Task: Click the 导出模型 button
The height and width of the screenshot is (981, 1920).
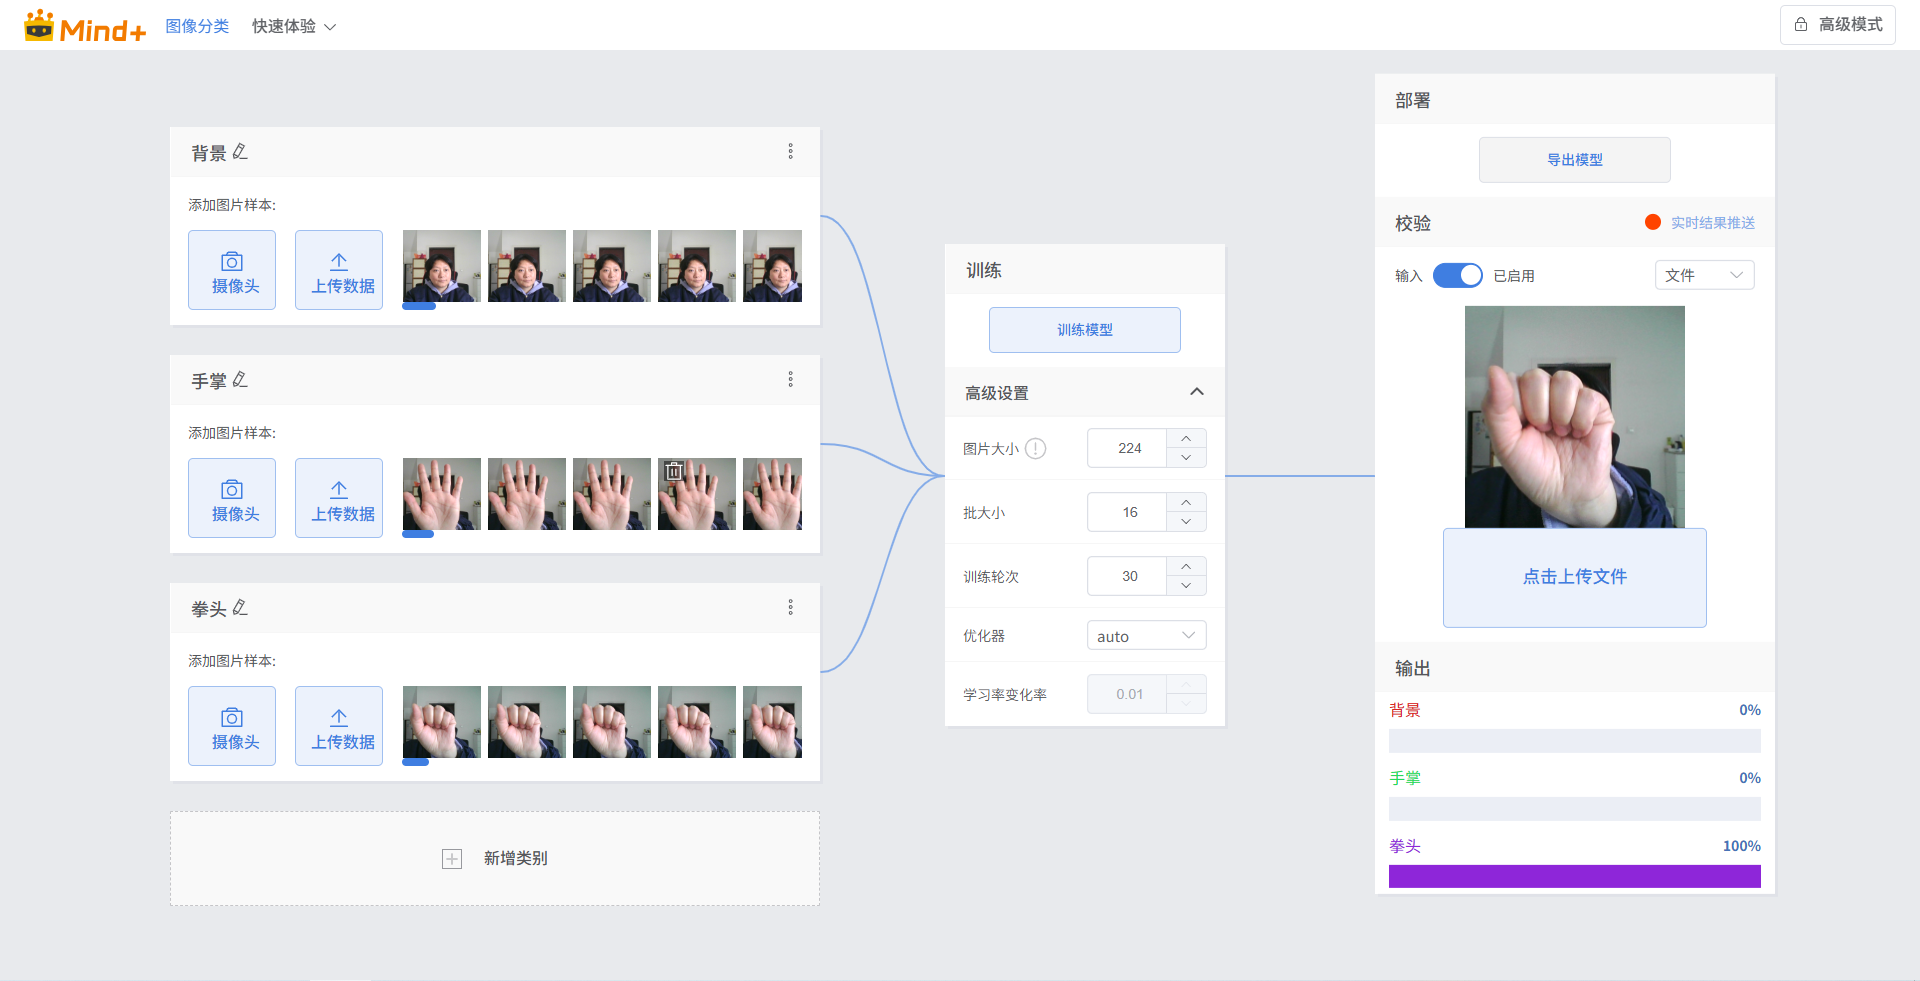Action: (1574, 160)
